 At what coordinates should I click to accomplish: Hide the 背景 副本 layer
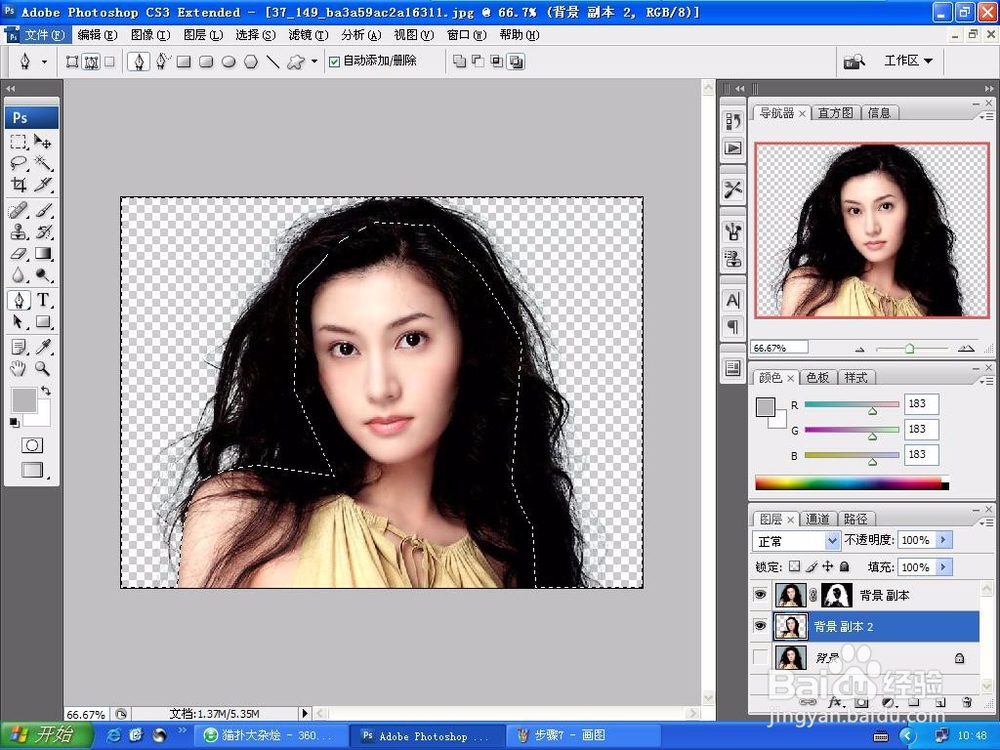click(760, 594)
